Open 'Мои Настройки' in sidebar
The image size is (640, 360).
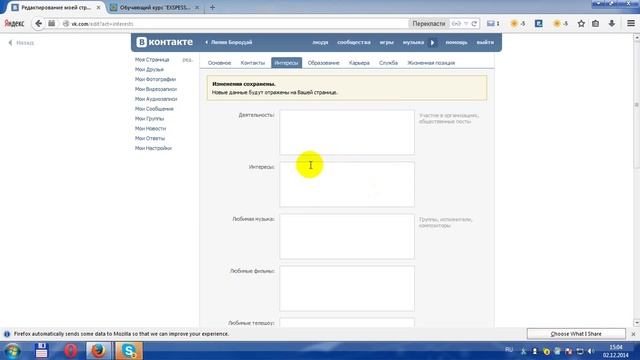(153, 148)
